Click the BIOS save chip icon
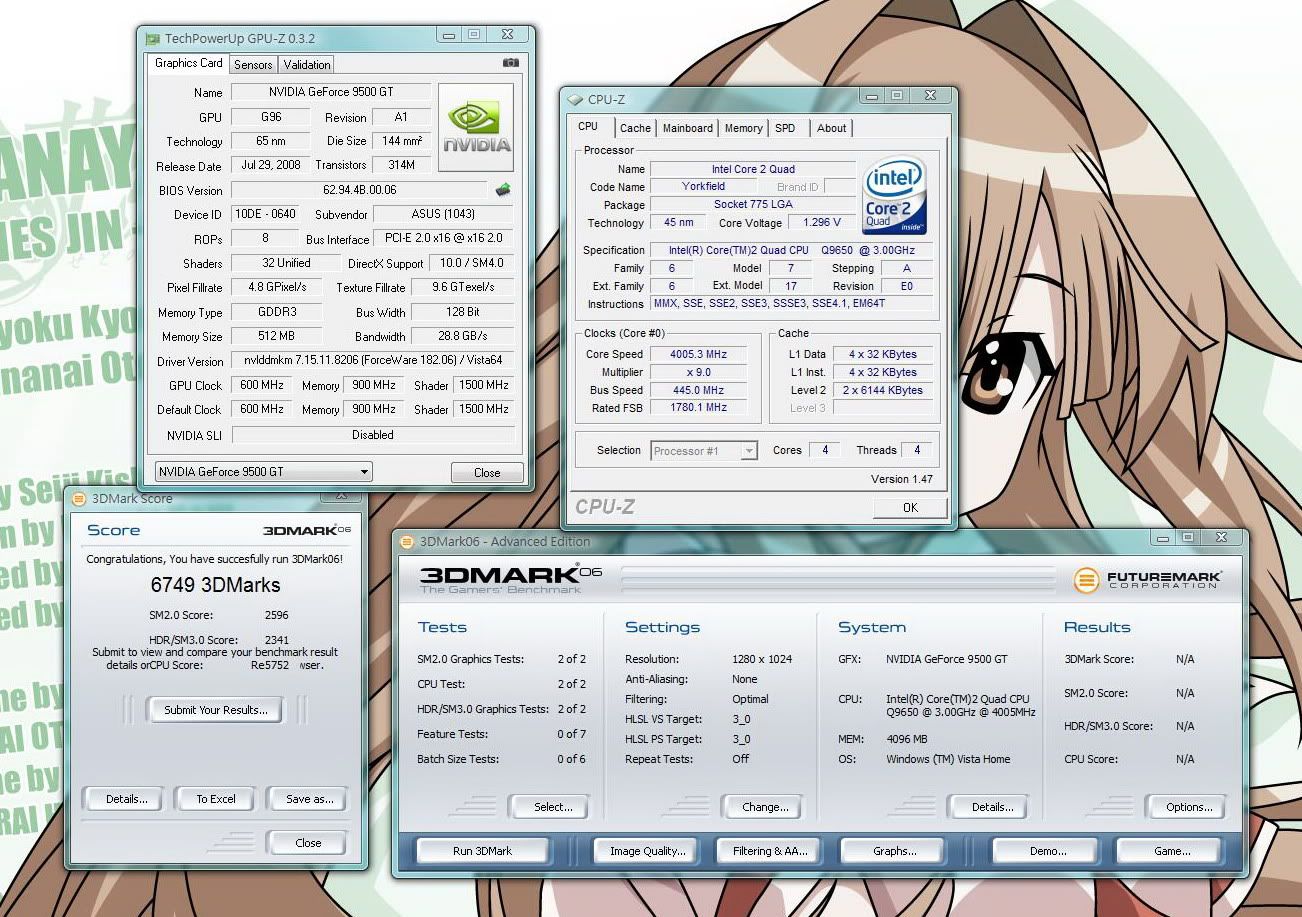The height and width of the screenshot is (917, 1302). 503,189
